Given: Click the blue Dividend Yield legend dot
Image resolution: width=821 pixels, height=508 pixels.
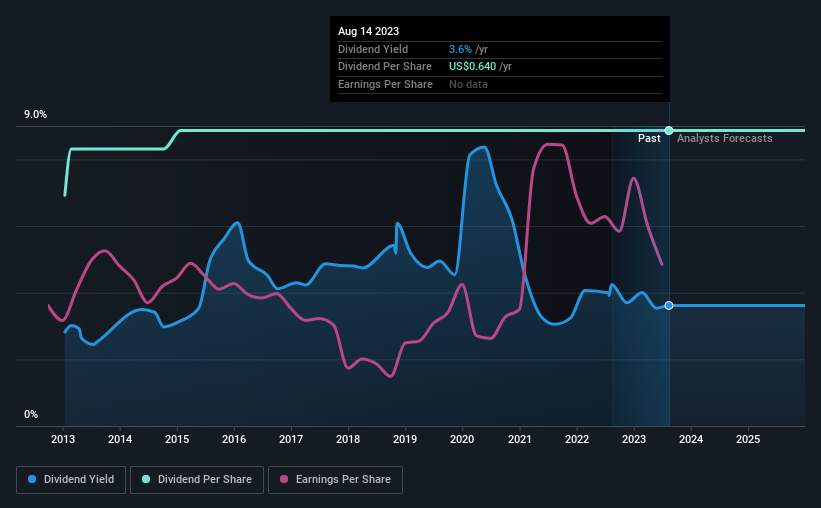Looking at the screenshot, I should point(32,479).
